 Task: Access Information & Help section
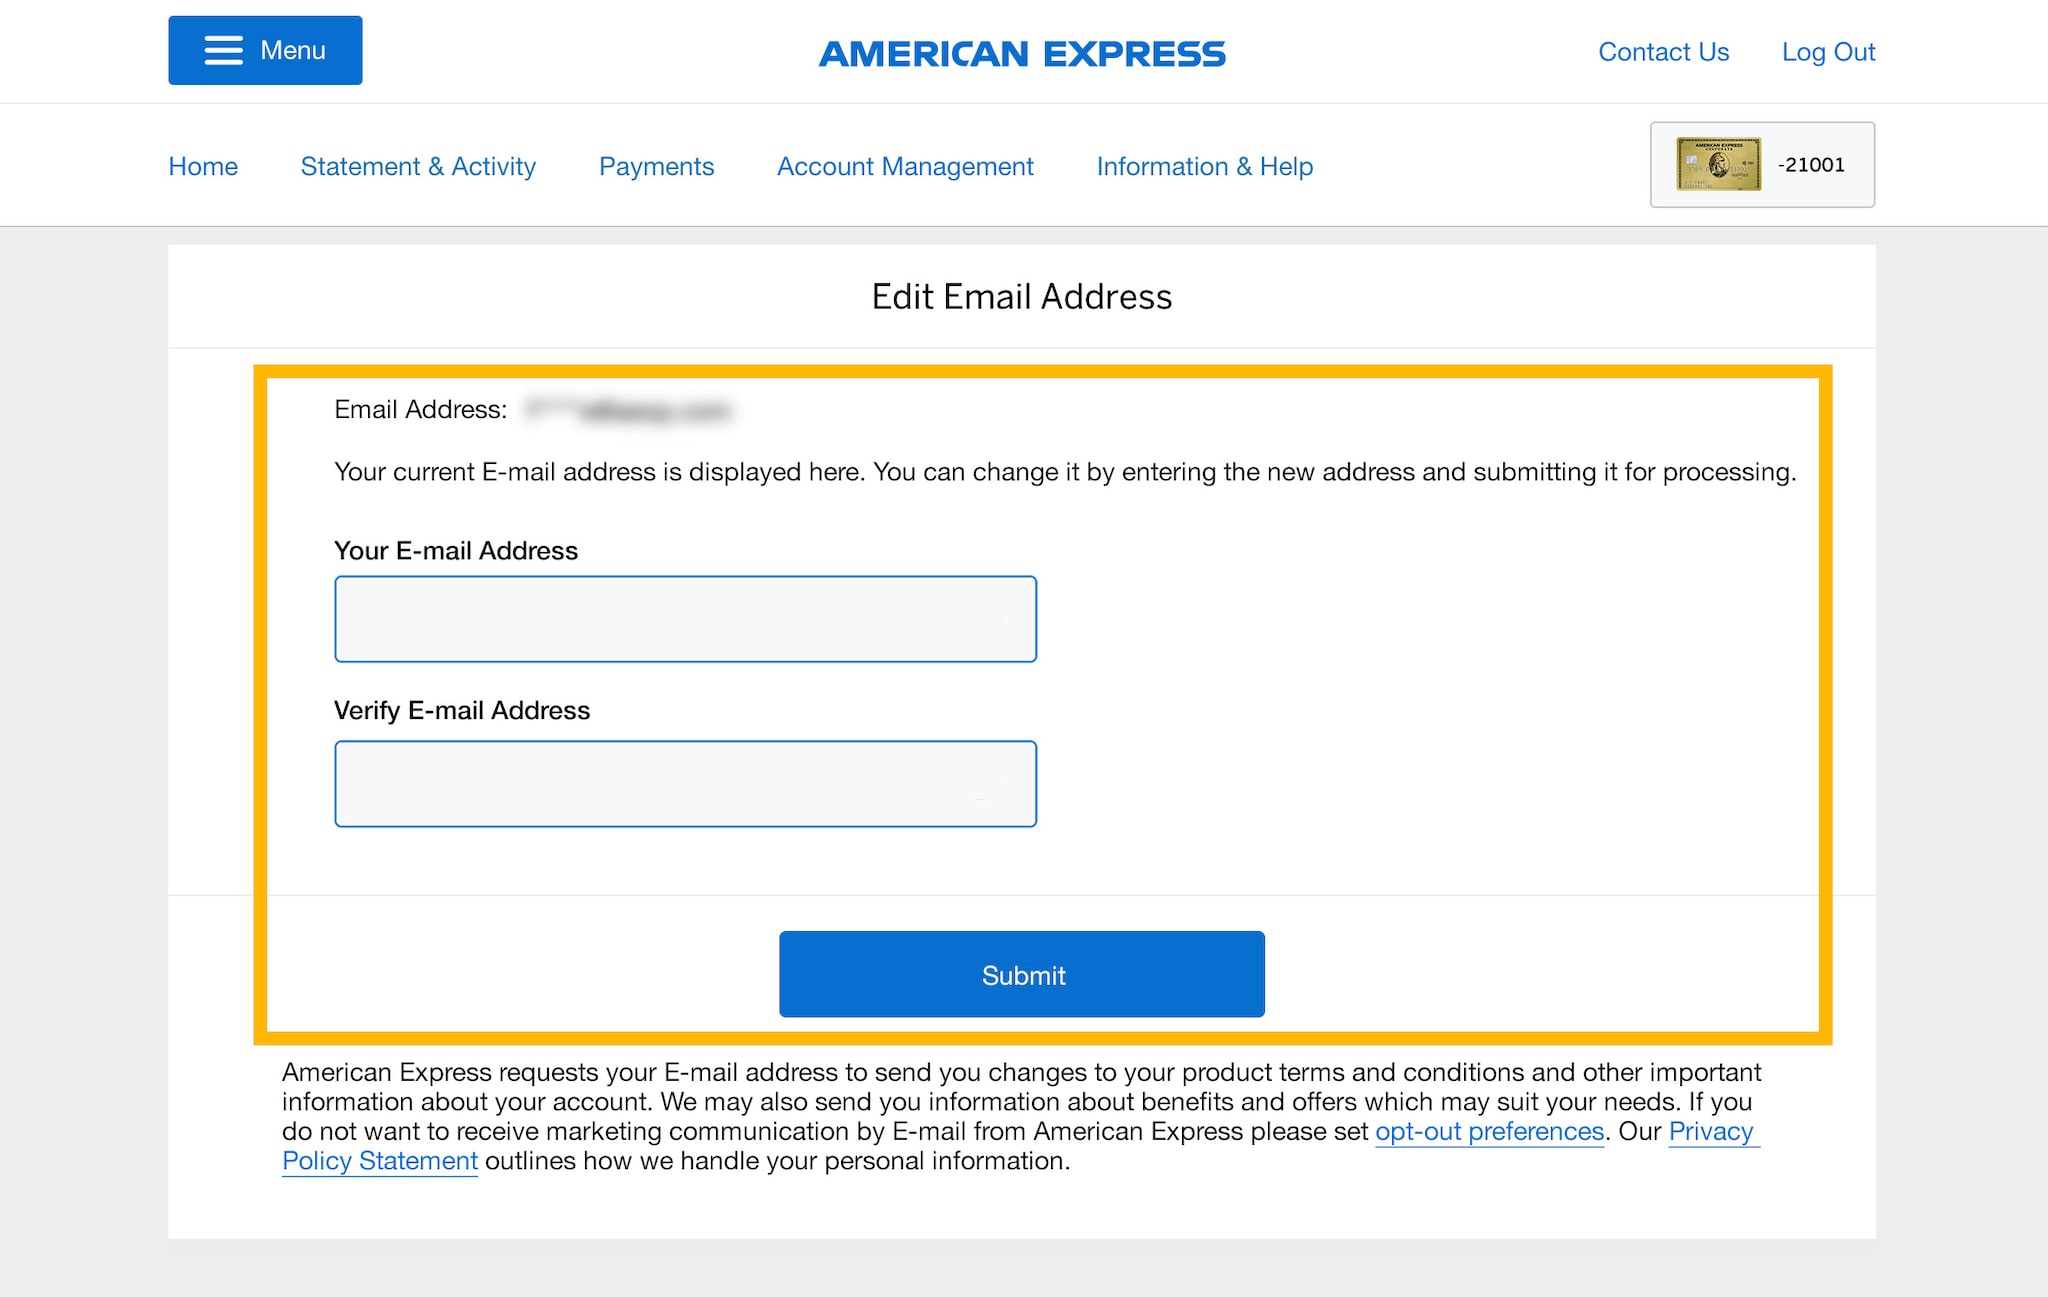[1205, 166]
